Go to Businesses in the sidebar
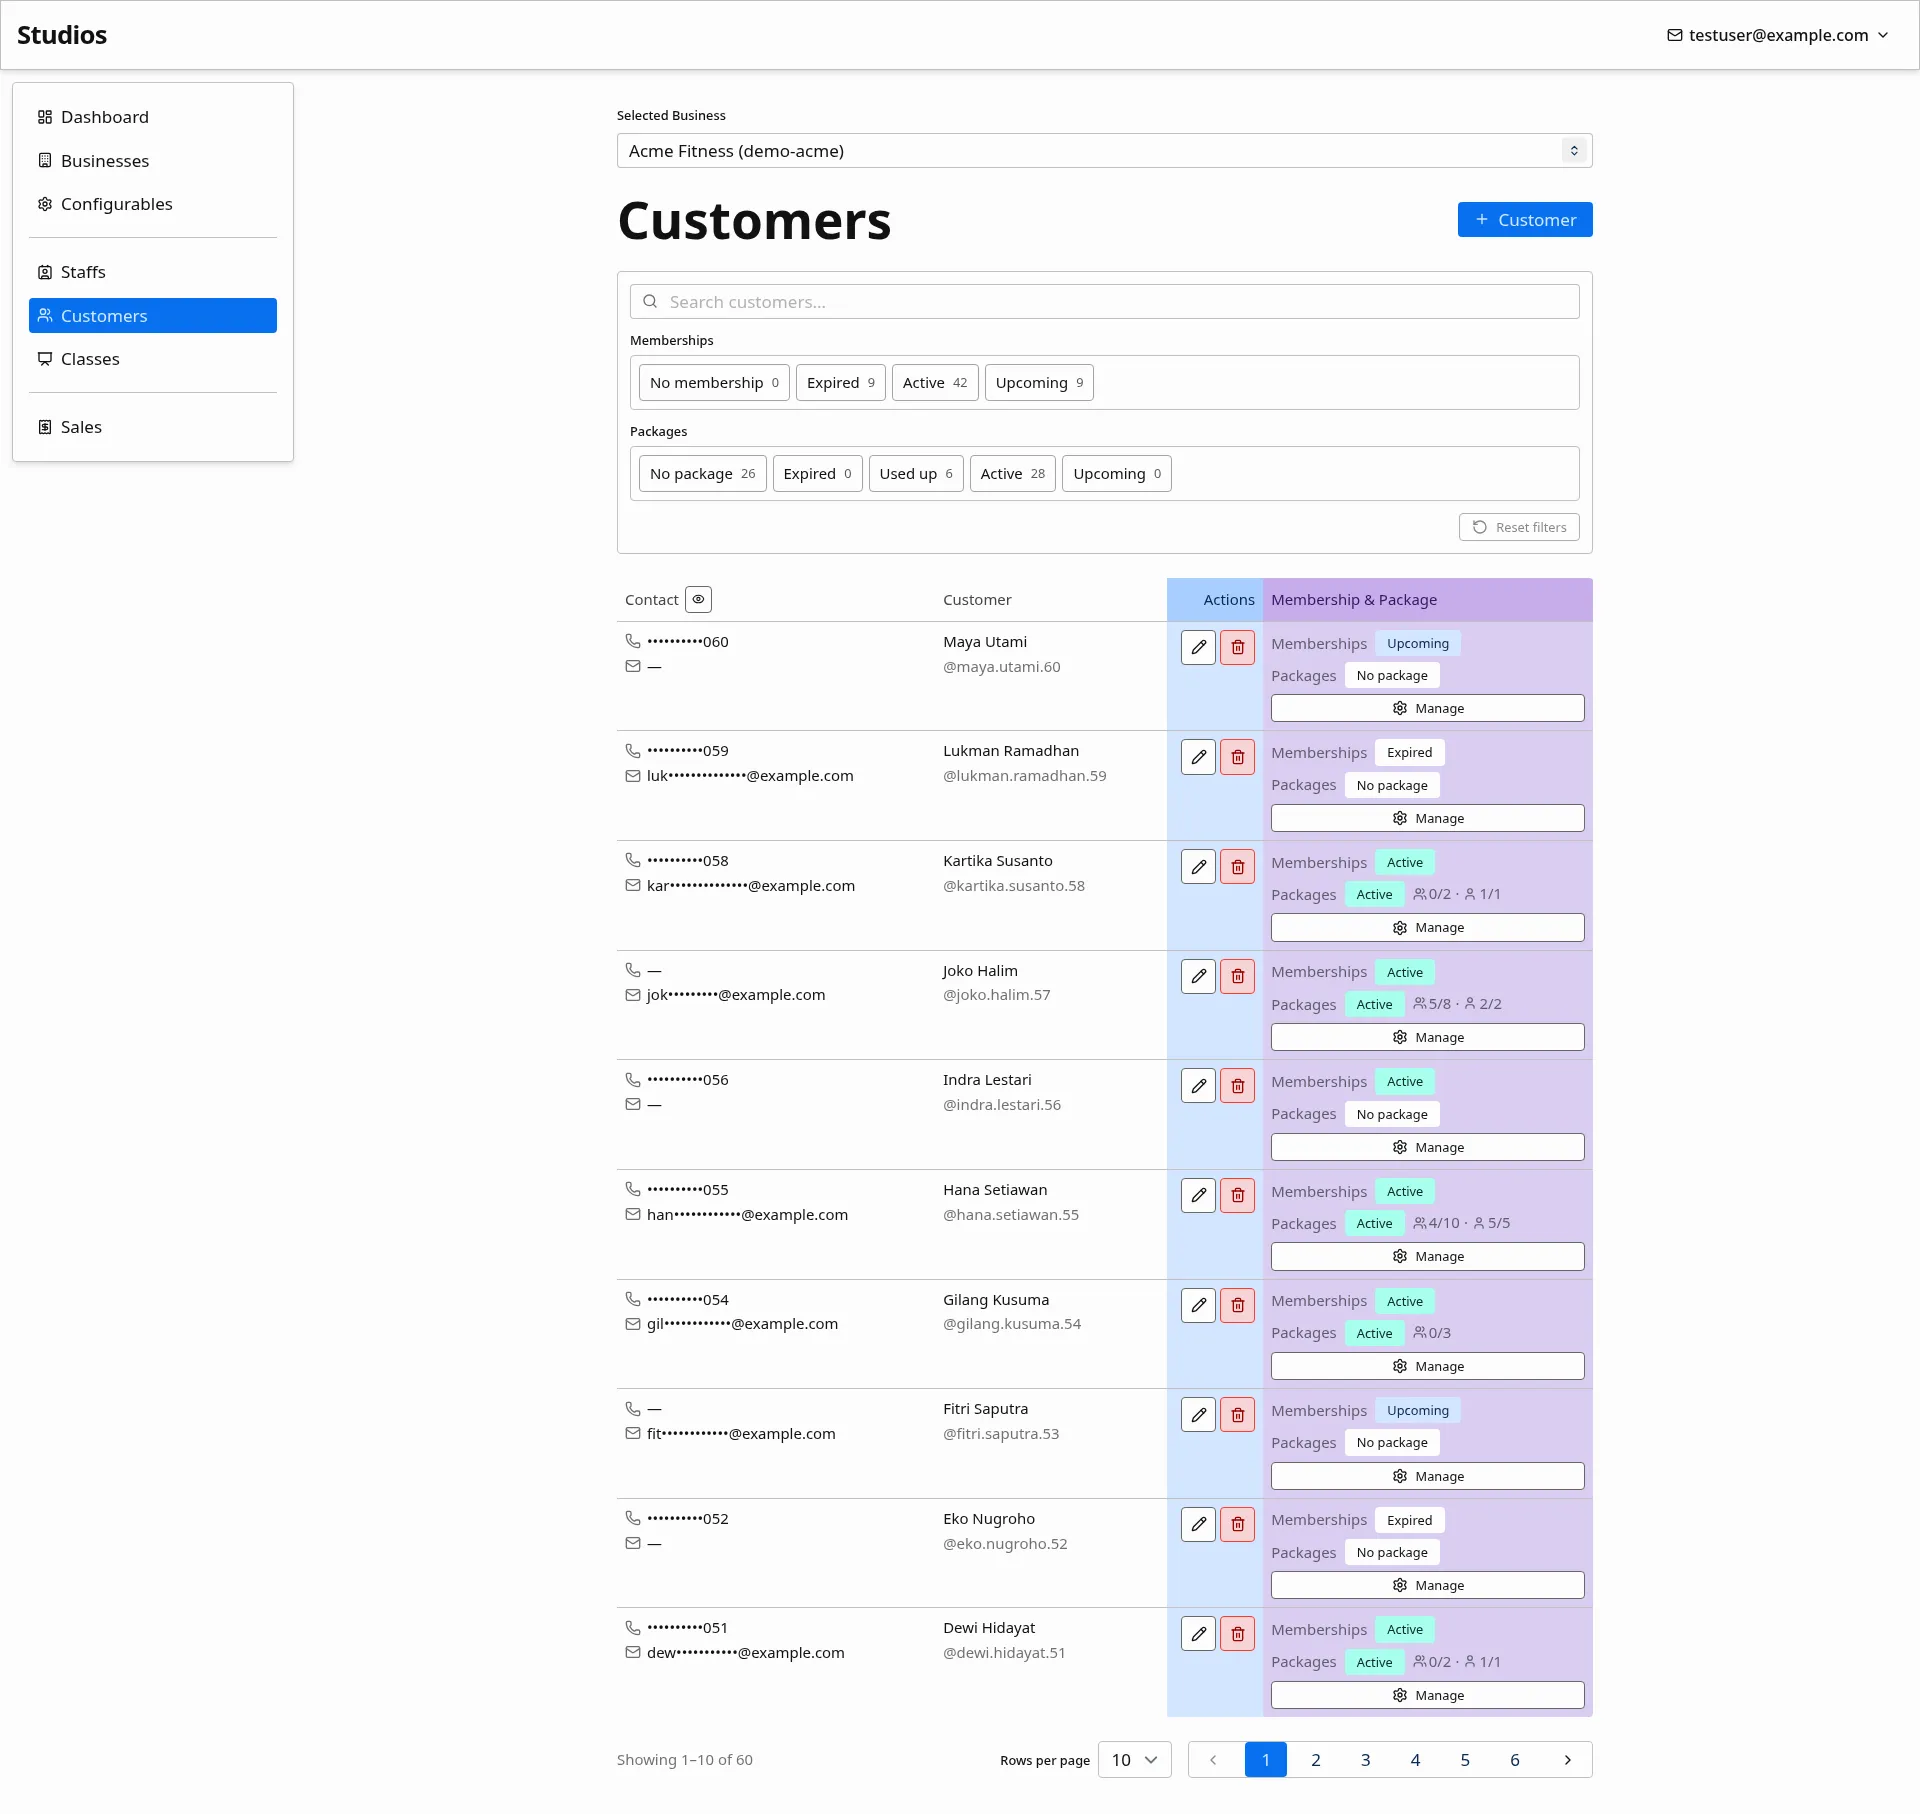This screenshot has width=1920, height=1814. tap(153, 161)
